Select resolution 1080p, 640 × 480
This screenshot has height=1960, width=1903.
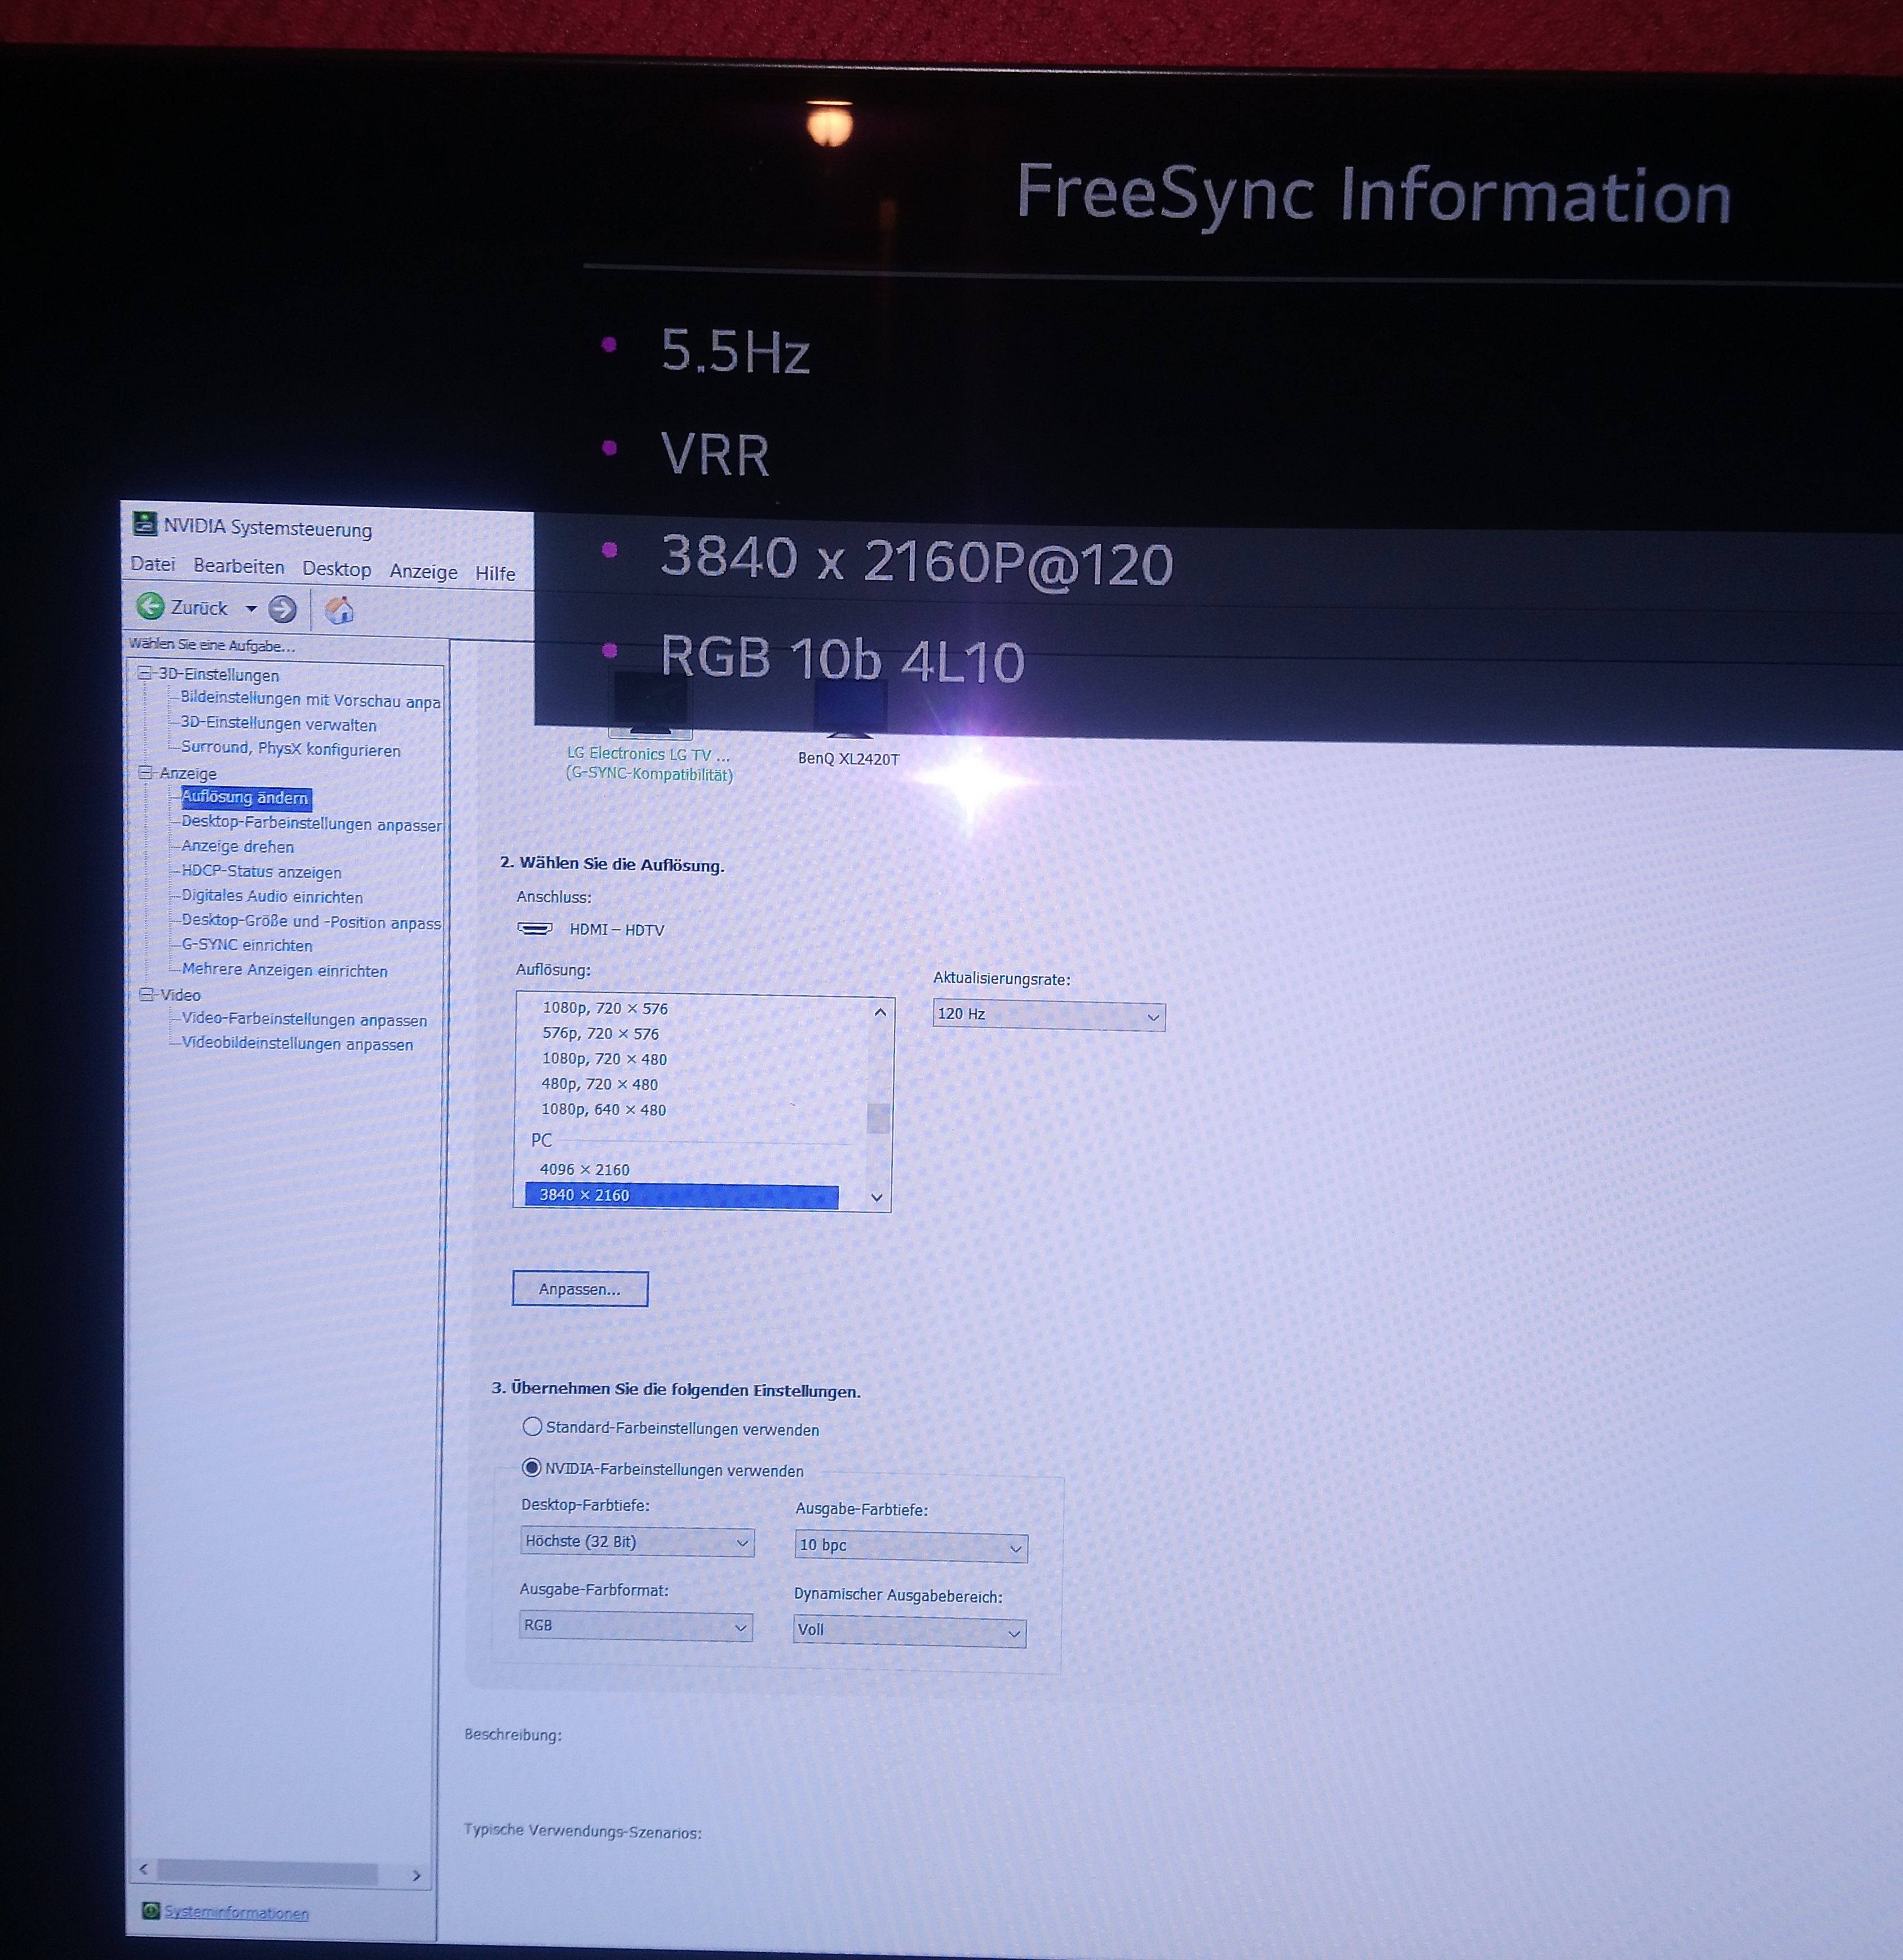click(603, 1109)
